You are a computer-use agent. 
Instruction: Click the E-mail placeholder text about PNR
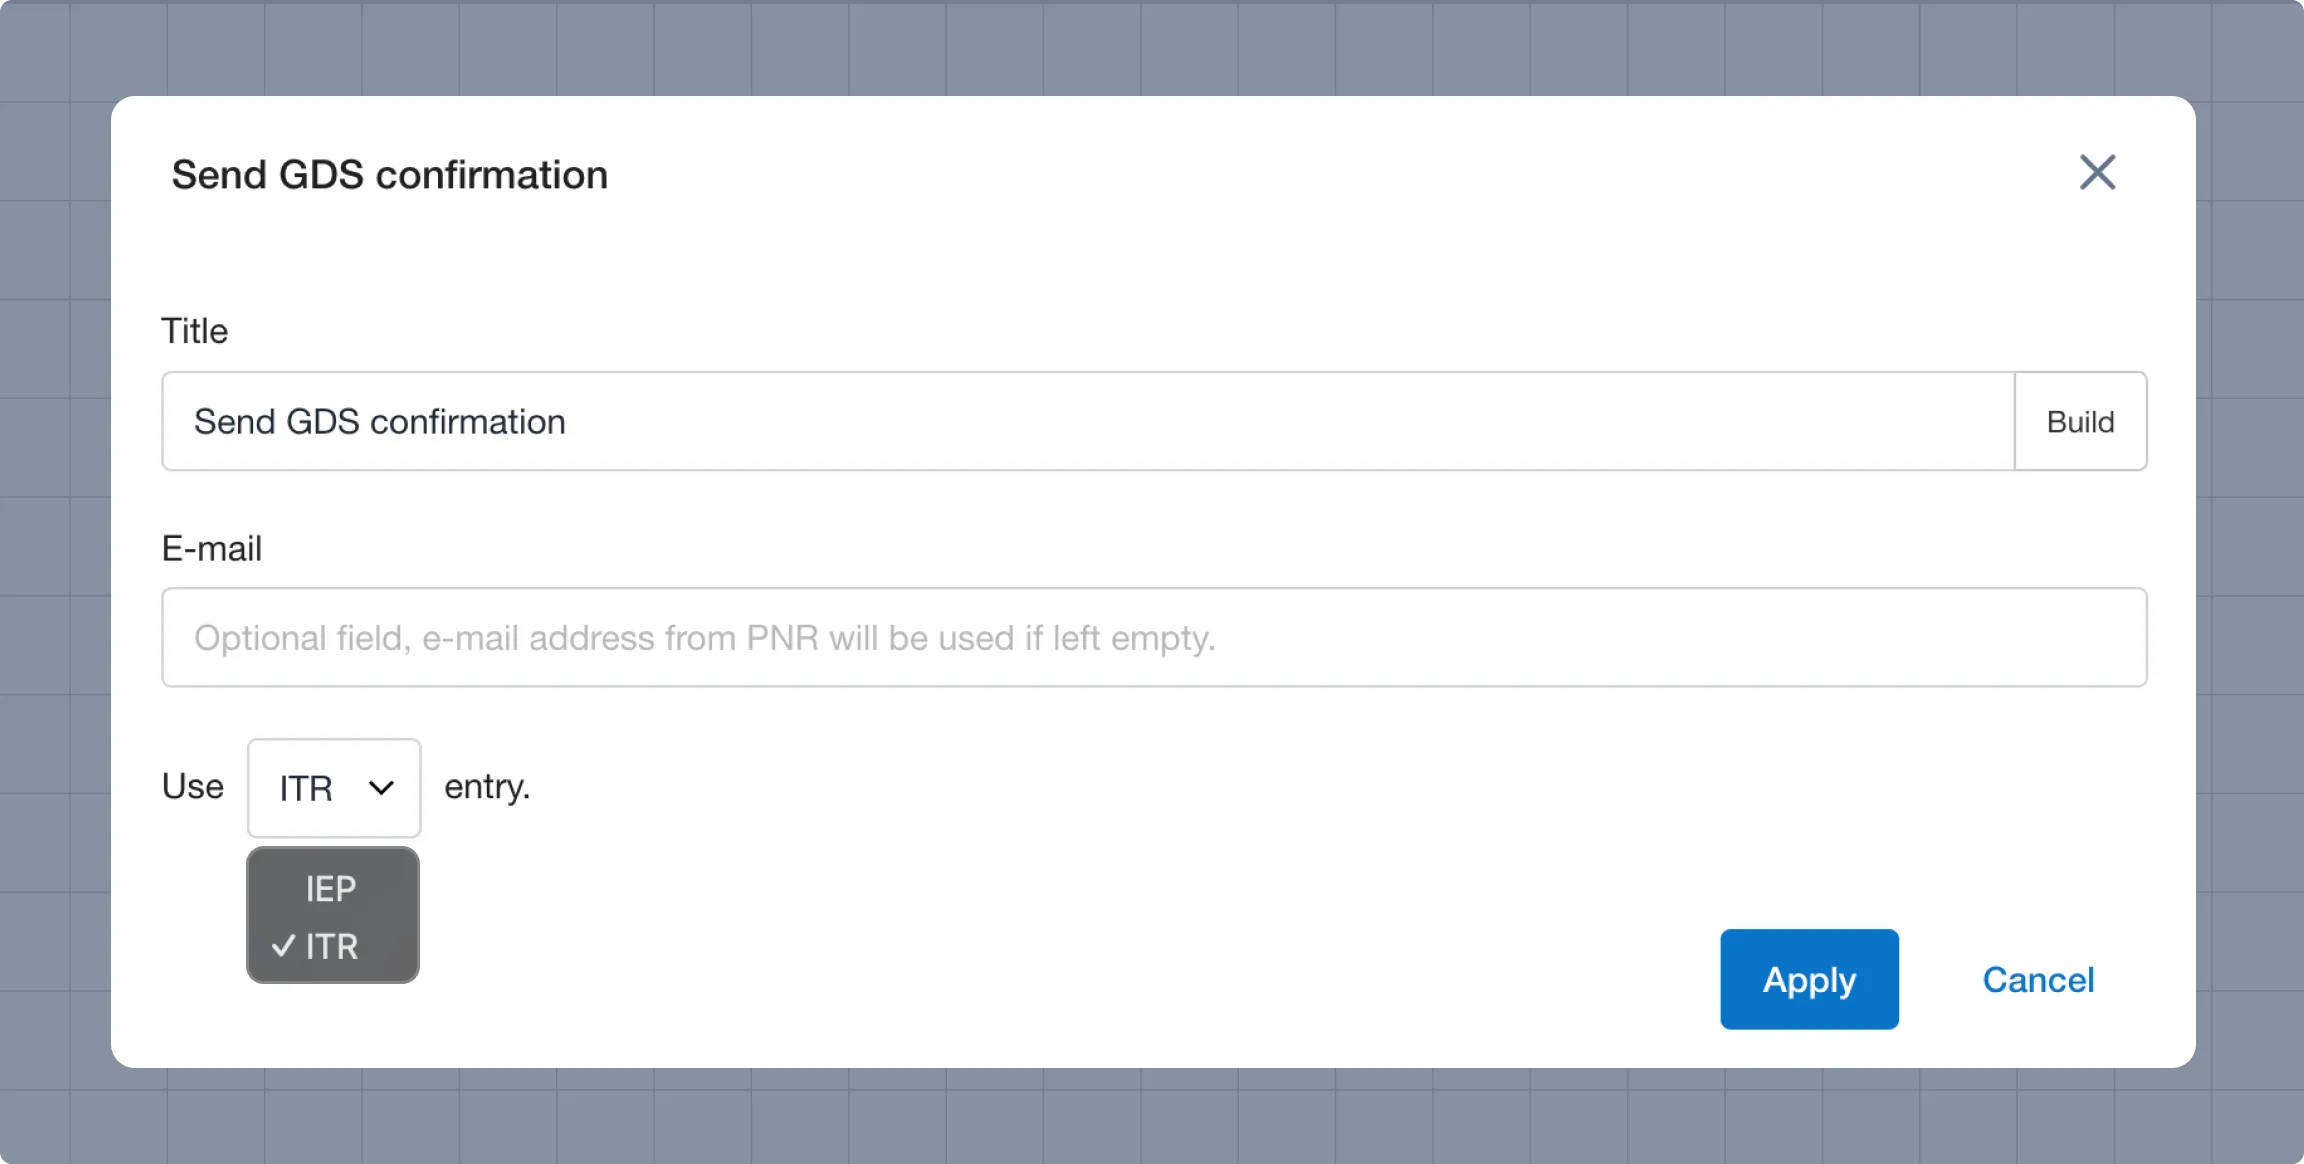[705, 637]
